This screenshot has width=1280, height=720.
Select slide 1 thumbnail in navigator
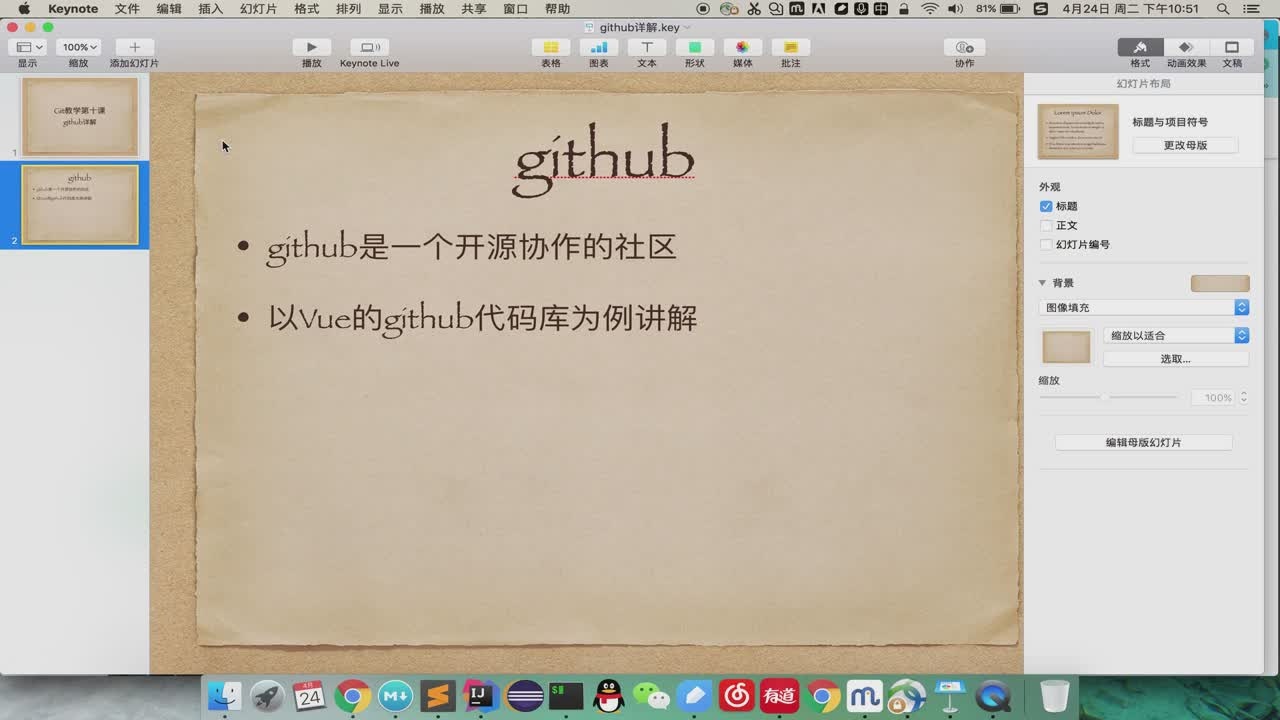[x=80, y=117]
